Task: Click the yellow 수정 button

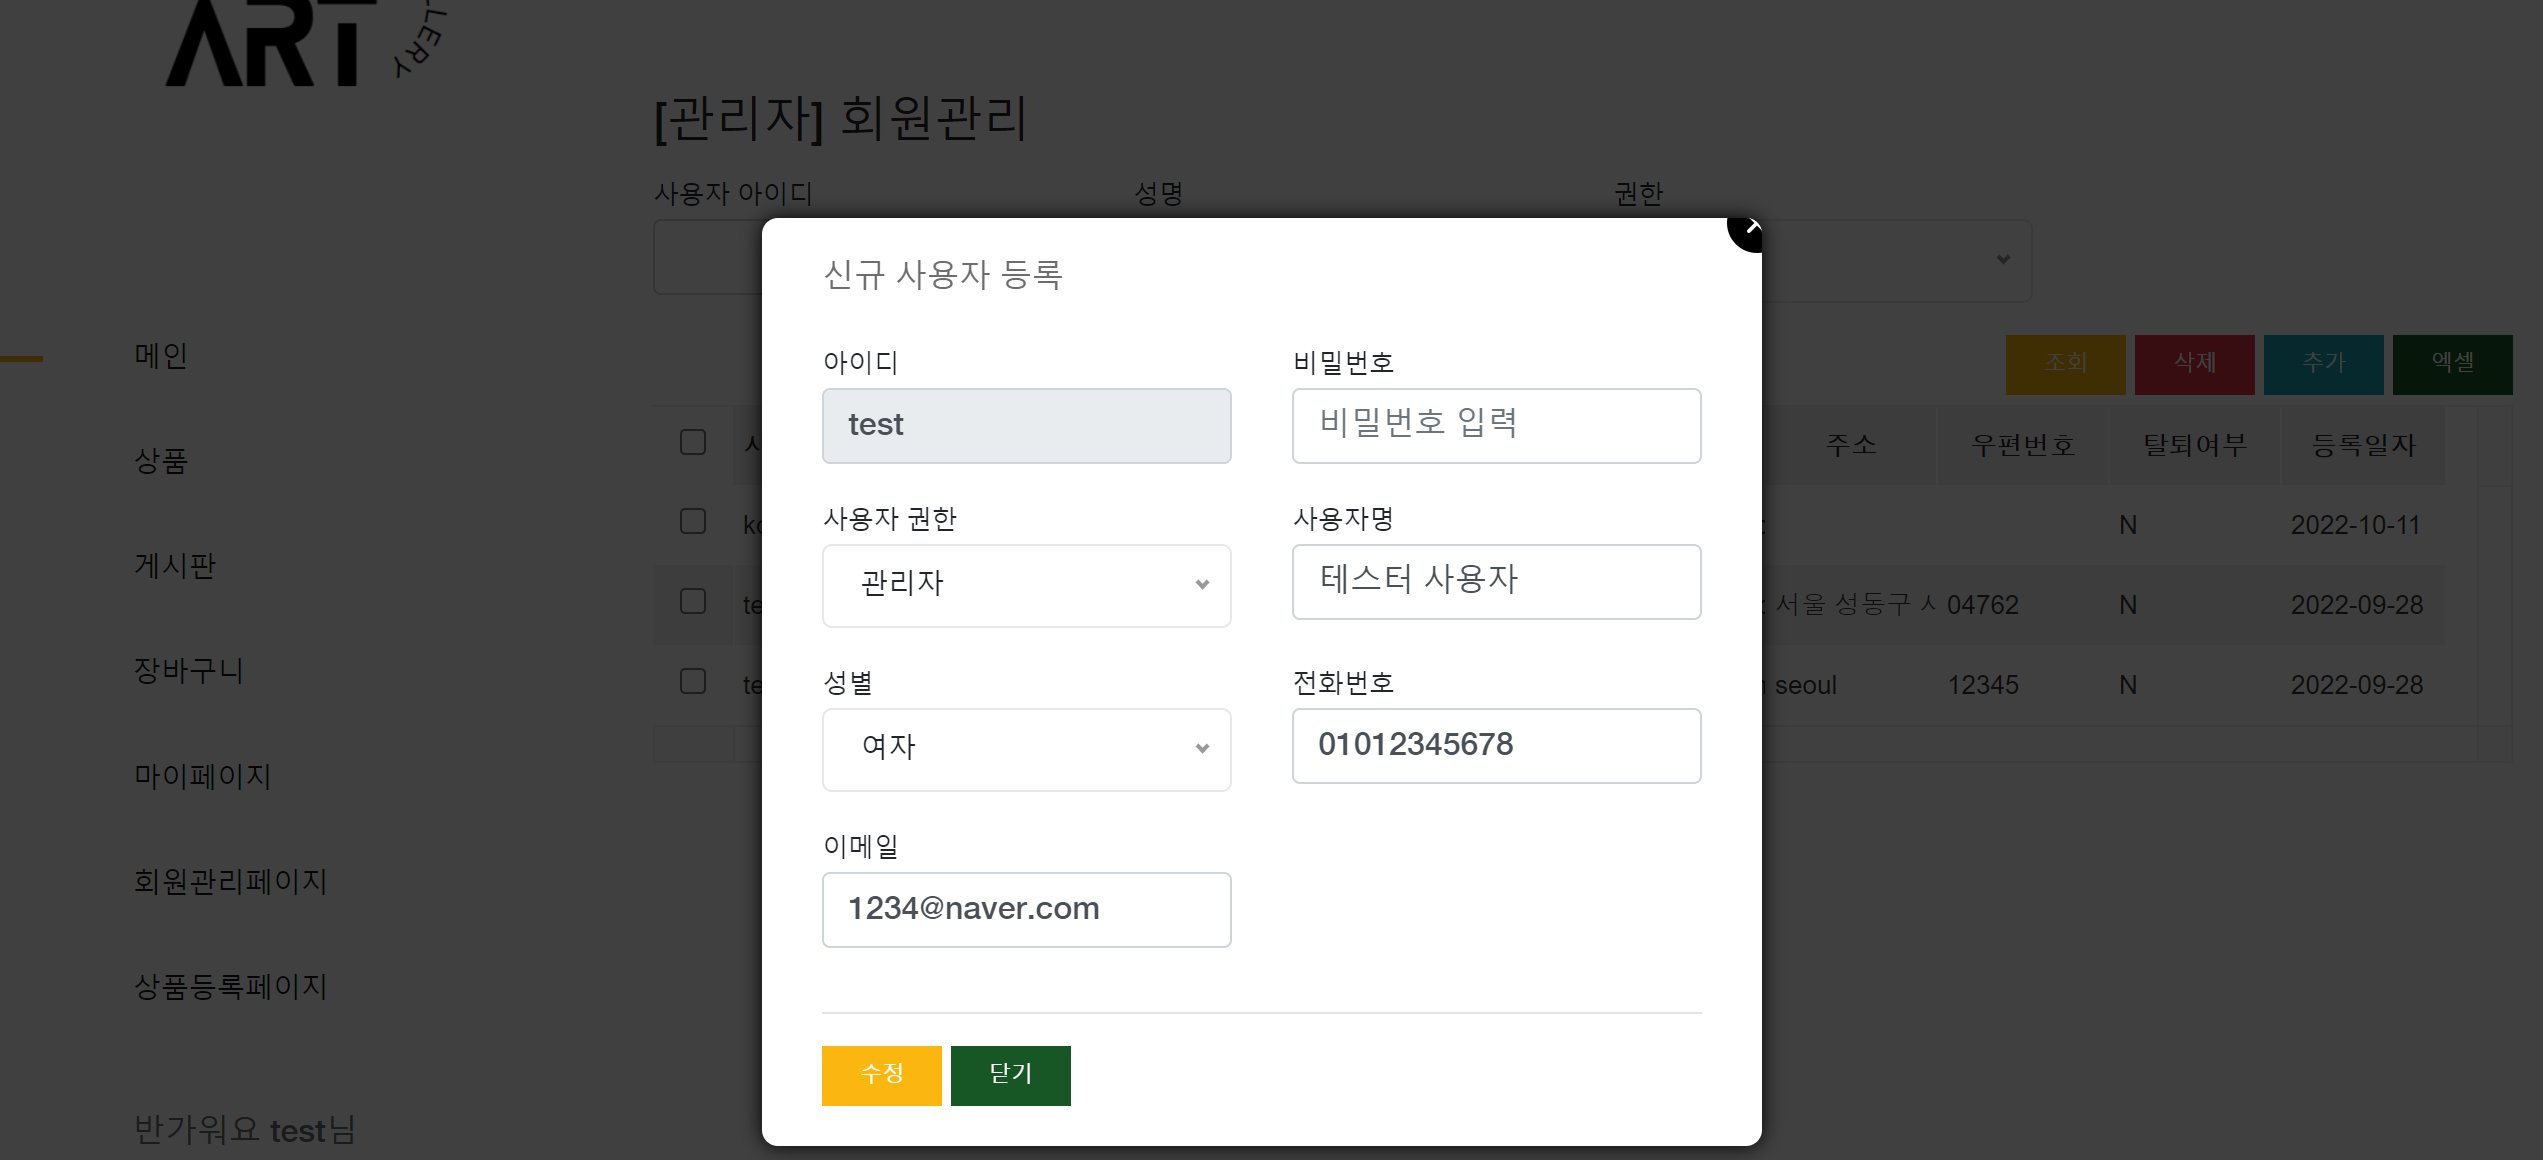Action: 881,1075
